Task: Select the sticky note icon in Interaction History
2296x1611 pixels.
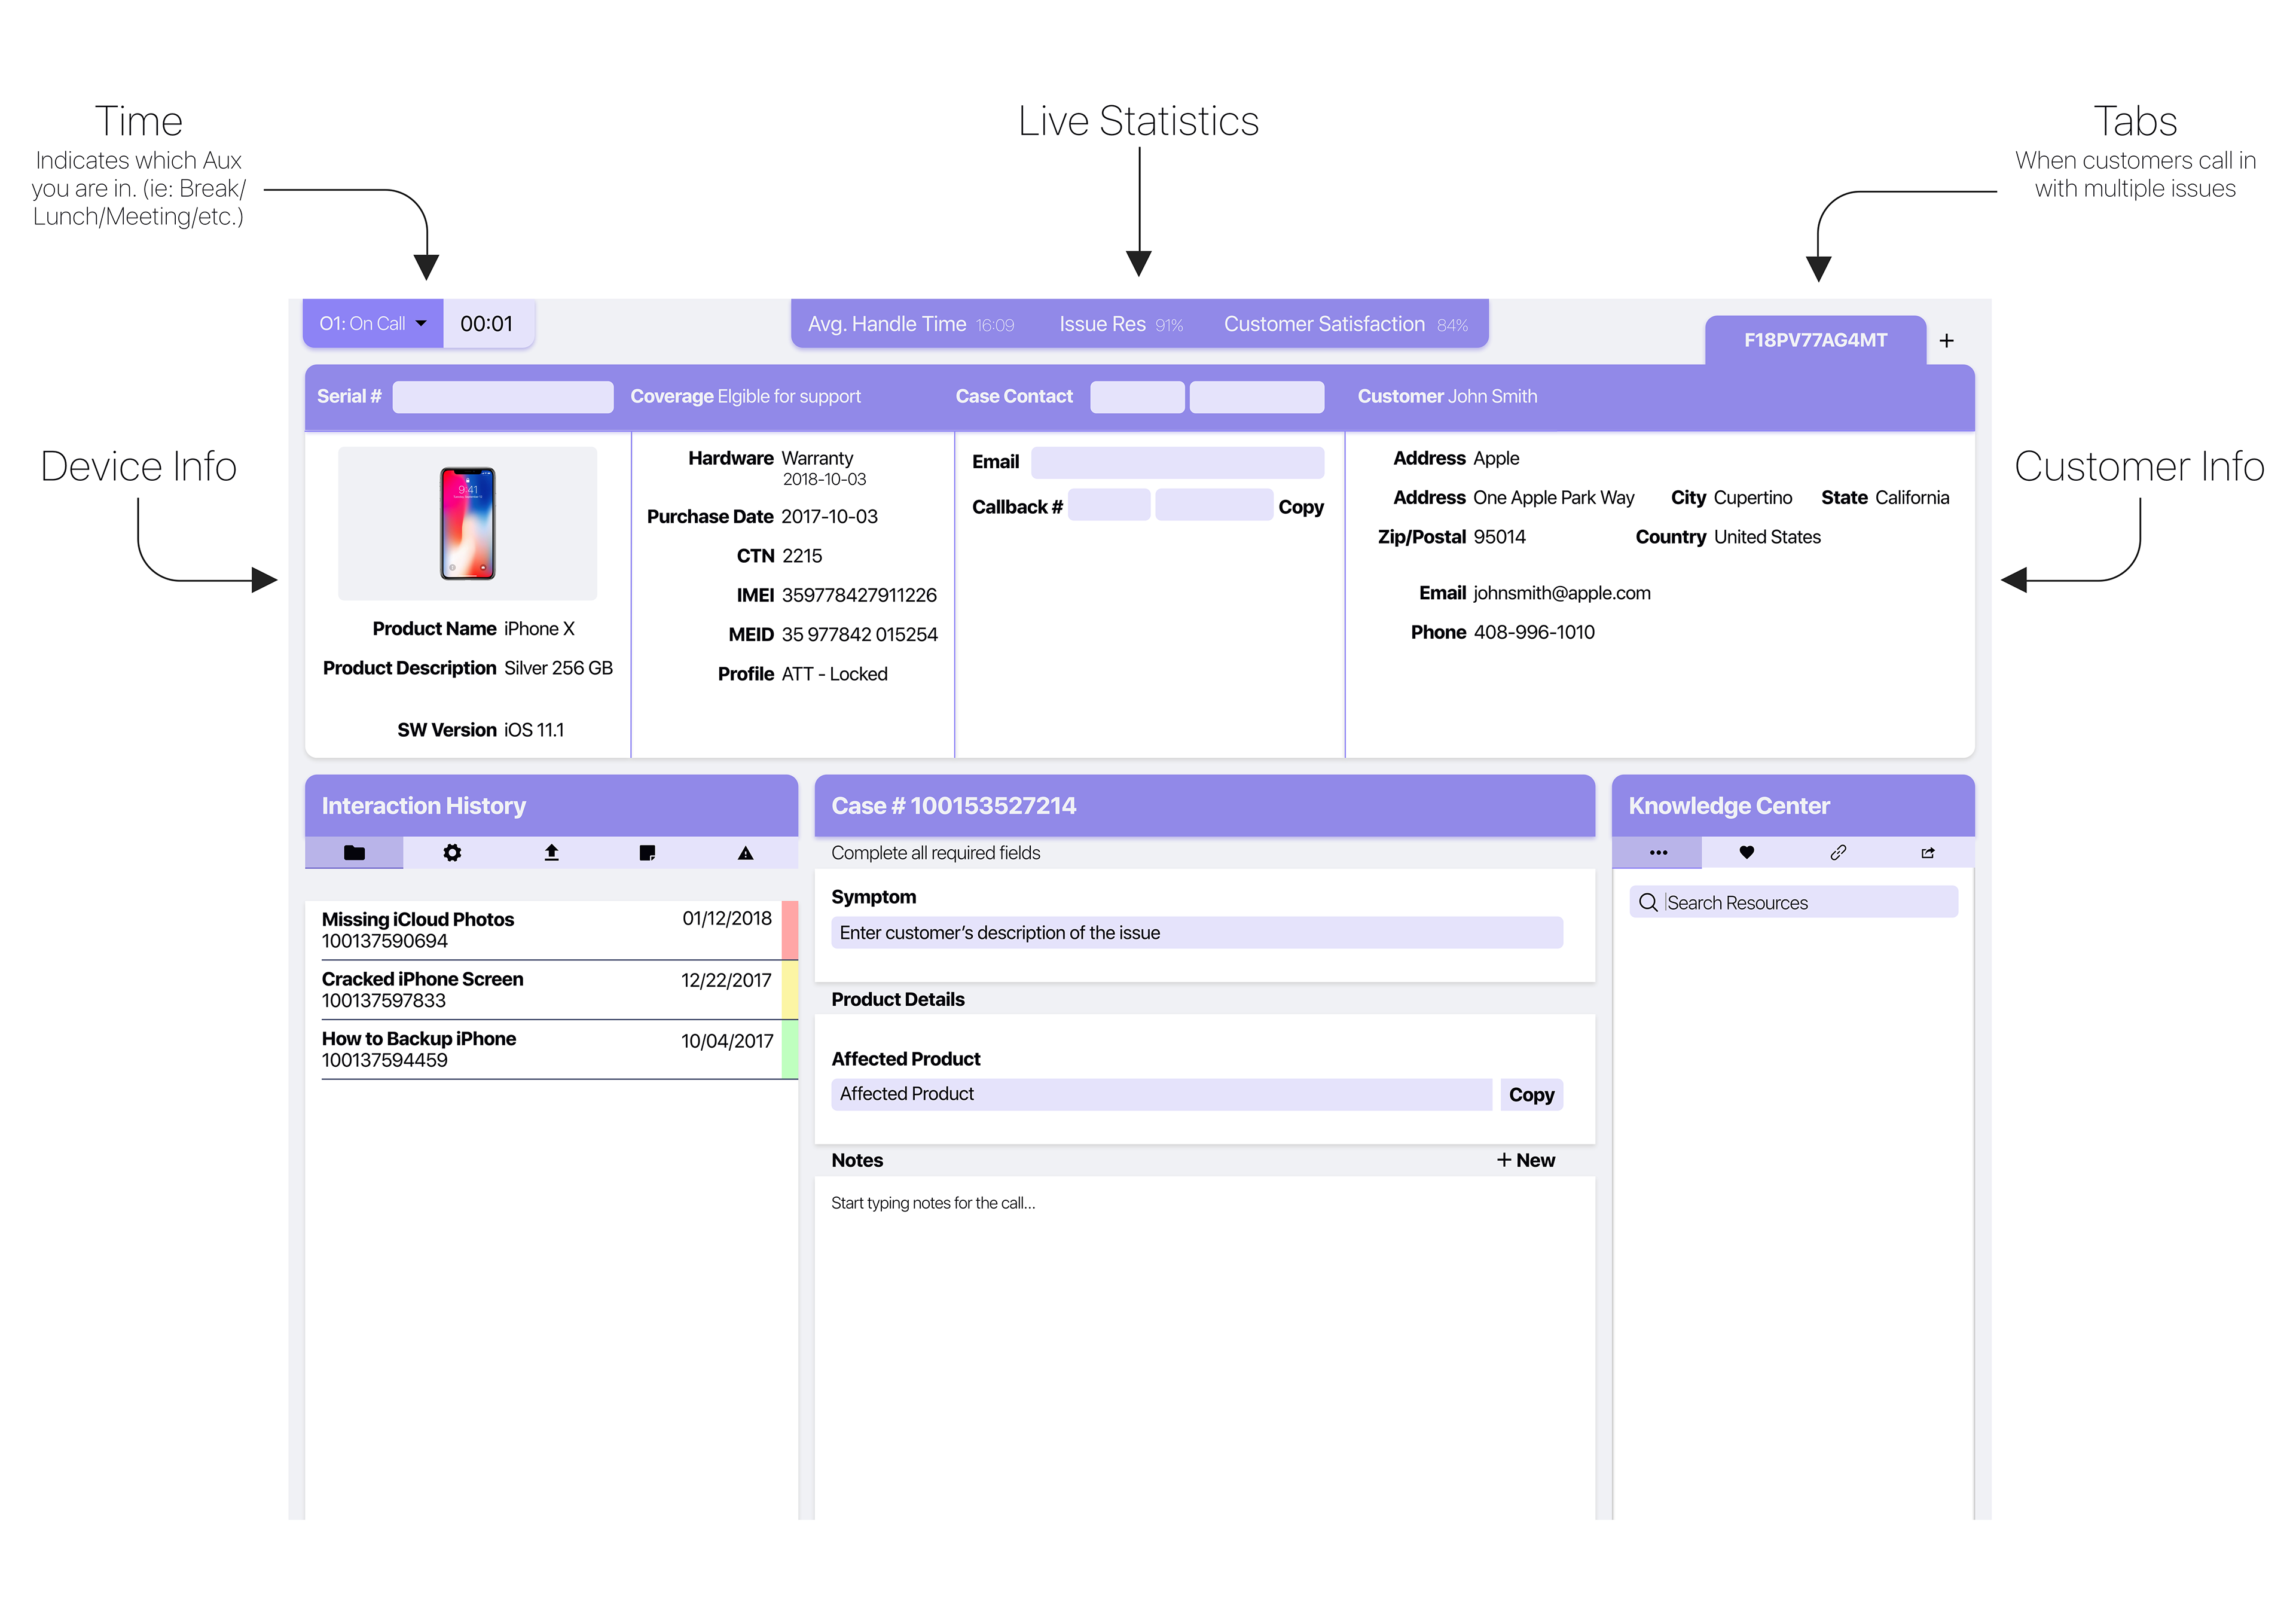Action: tap(647, 853)
